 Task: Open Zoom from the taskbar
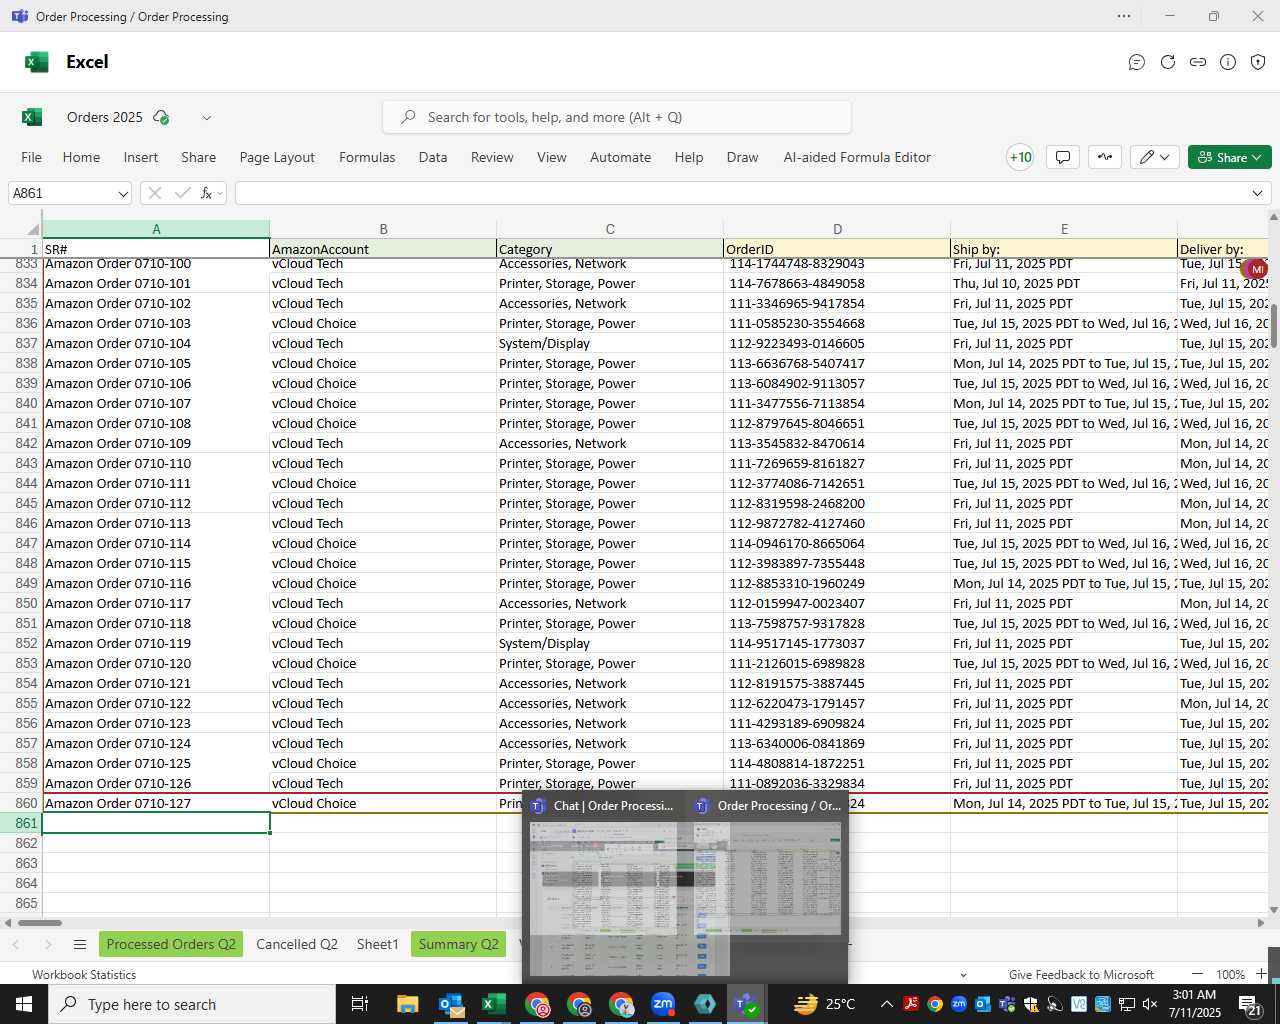pyautogui.click(x=663, y=1004)
